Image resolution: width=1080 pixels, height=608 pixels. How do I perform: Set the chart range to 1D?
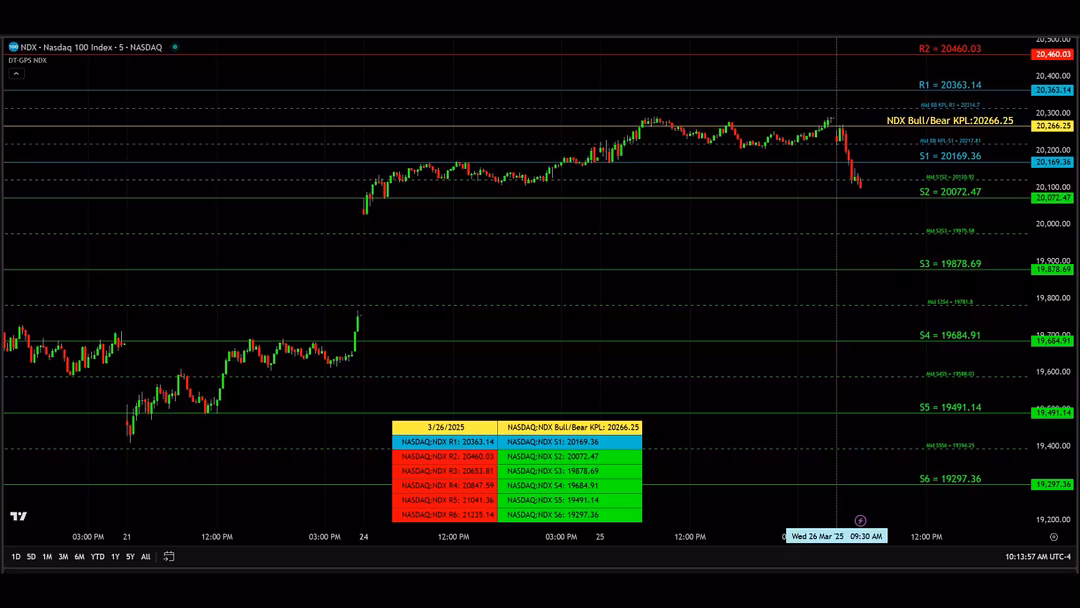pos(16,556)
